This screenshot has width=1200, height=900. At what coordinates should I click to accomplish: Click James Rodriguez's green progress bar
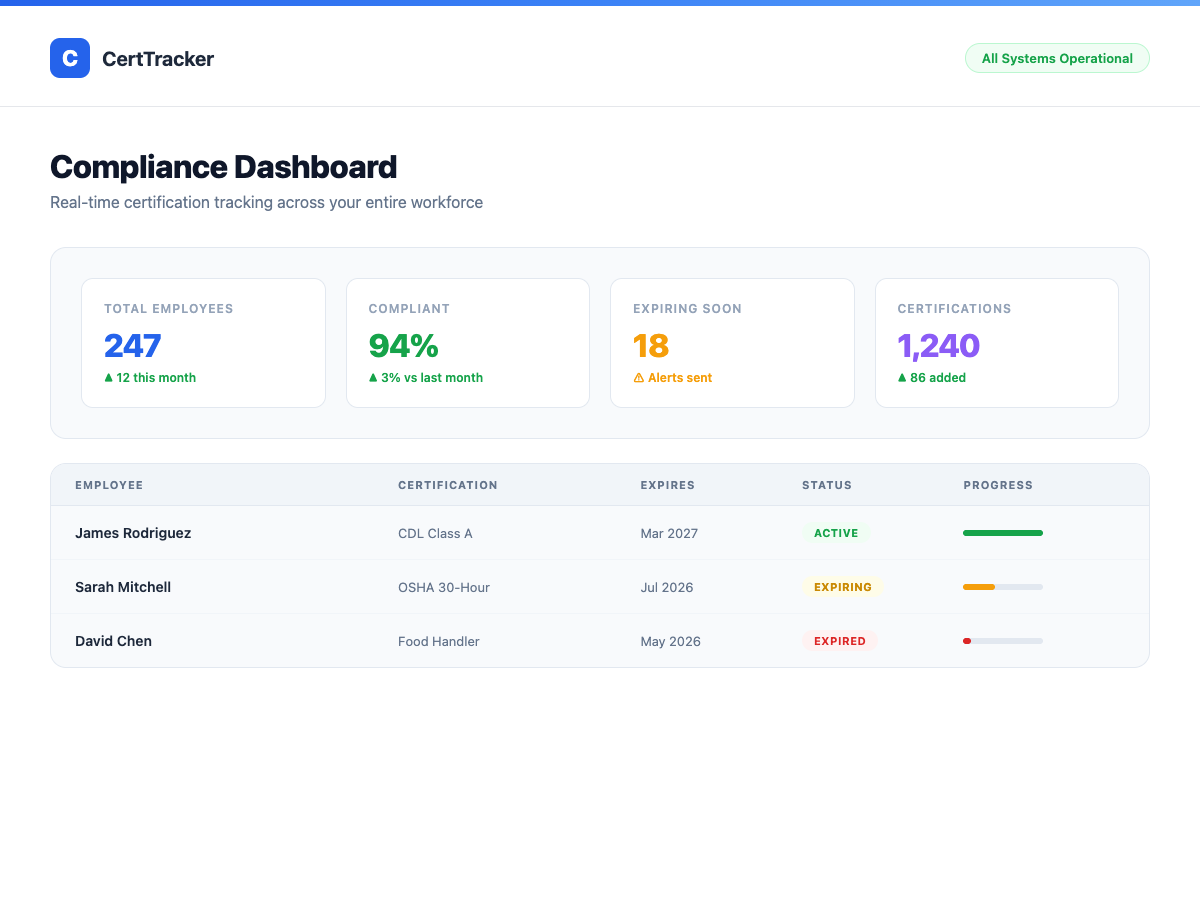click(1003, 533)
